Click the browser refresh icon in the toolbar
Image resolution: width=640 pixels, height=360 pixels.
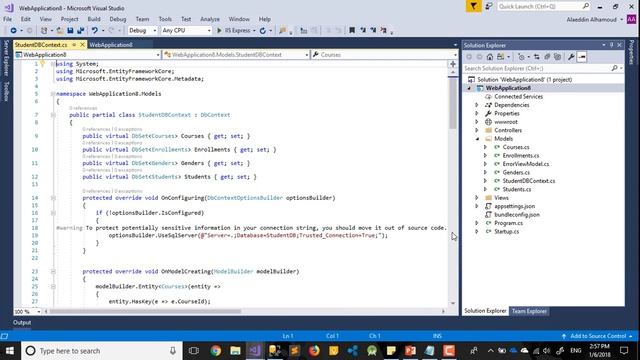point(262,31)
